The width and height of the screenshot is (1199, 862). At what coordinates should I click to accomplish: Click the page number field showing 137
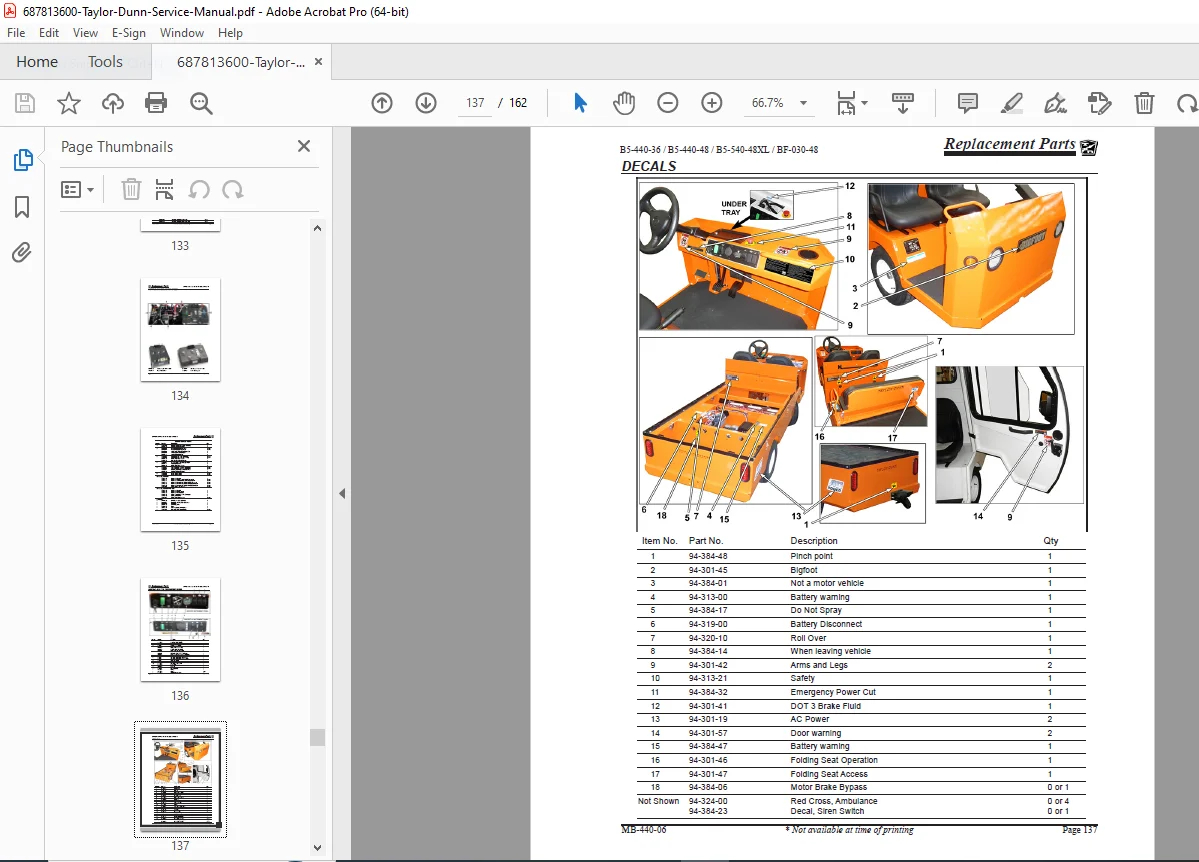[475, 102]
